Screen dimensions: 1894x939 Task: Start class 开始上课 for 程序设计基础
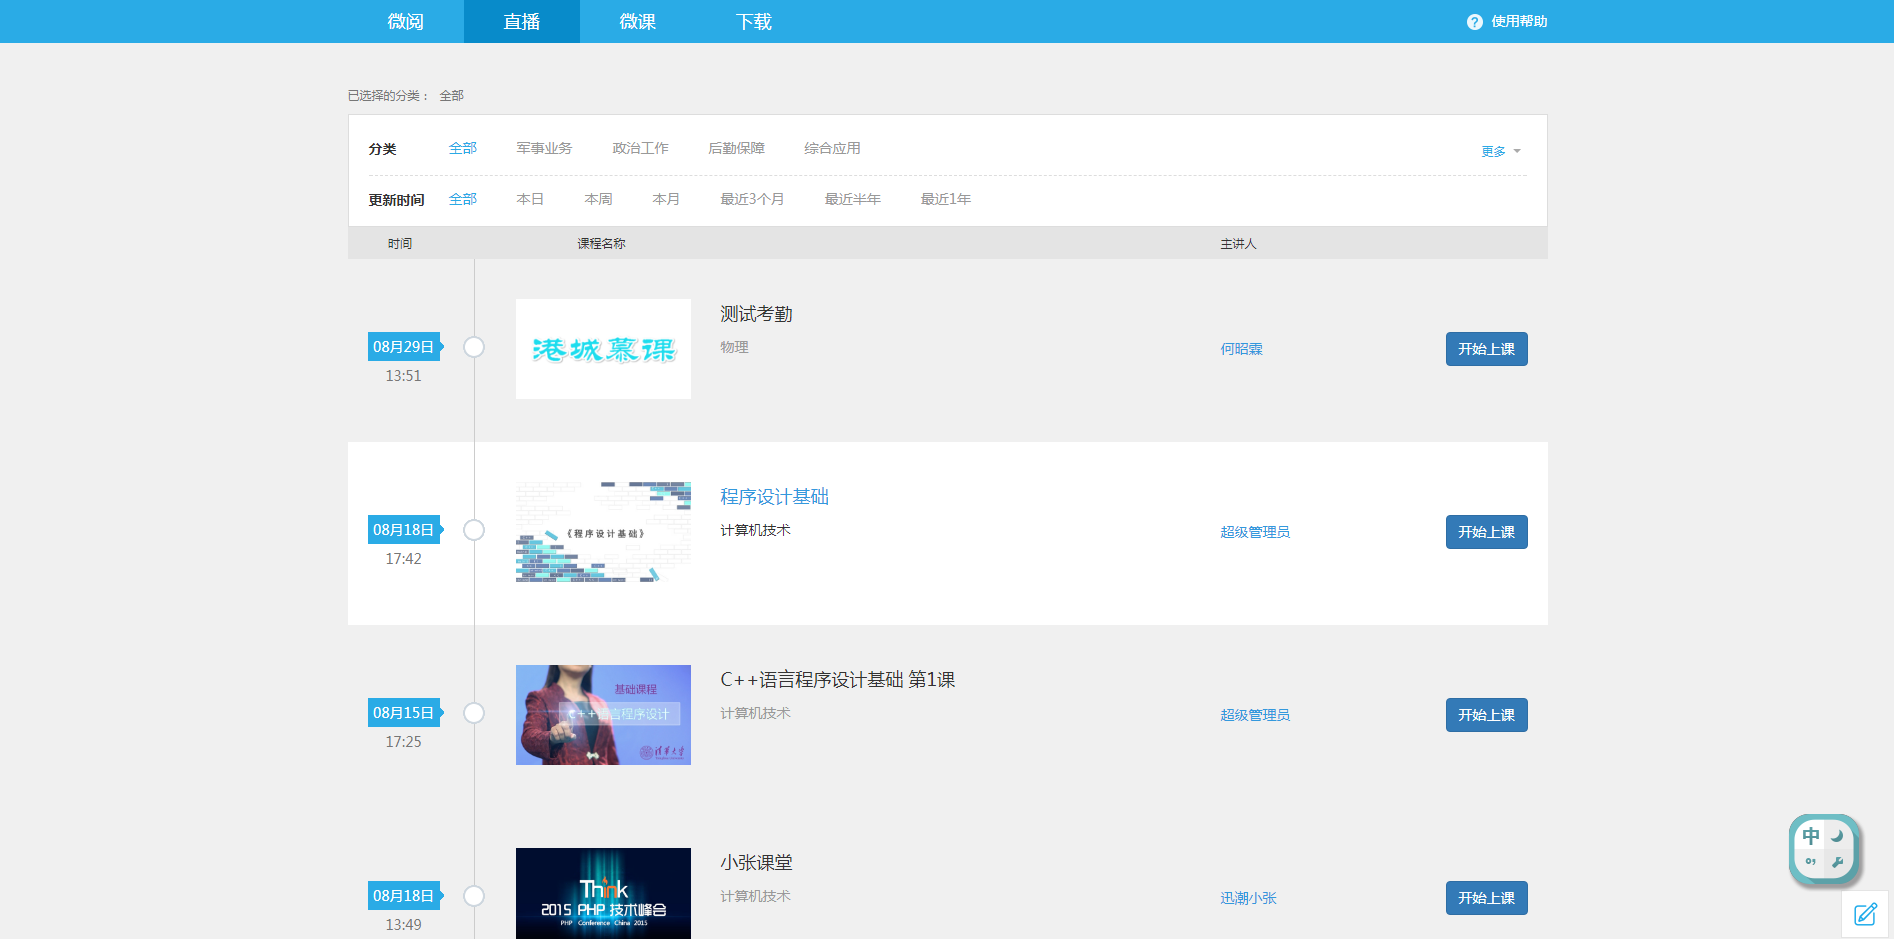click(1486, 532)
